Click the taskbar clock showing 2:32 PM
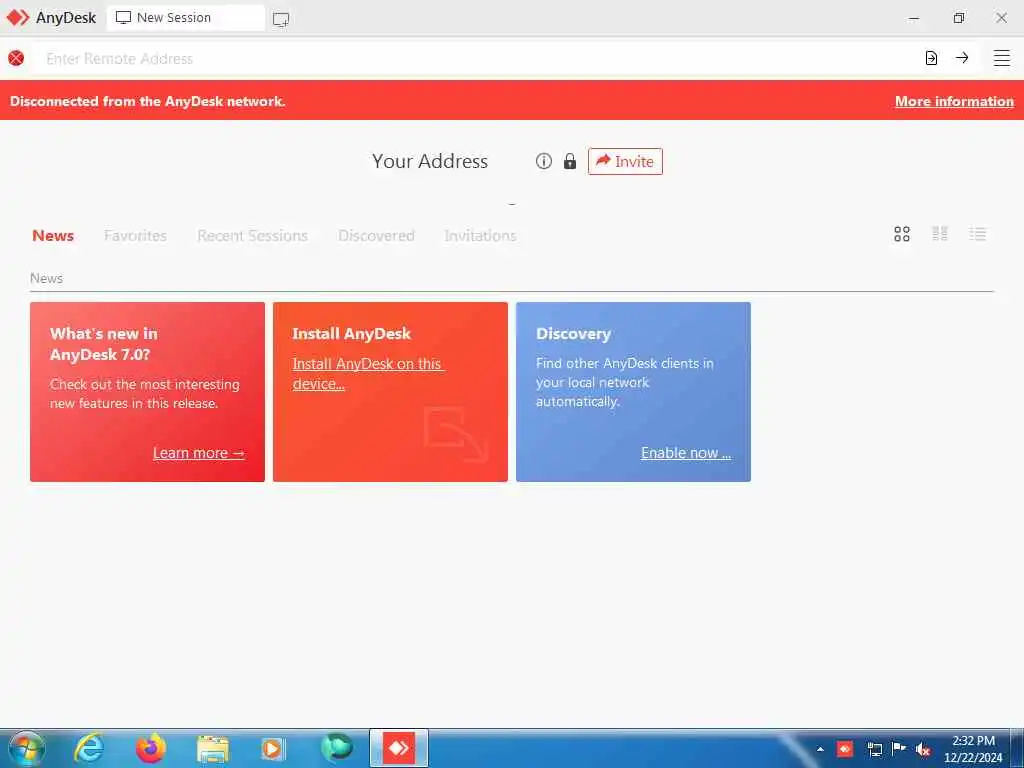The width and height of the screenshot is (1024, 768). (x=973, y=749)
